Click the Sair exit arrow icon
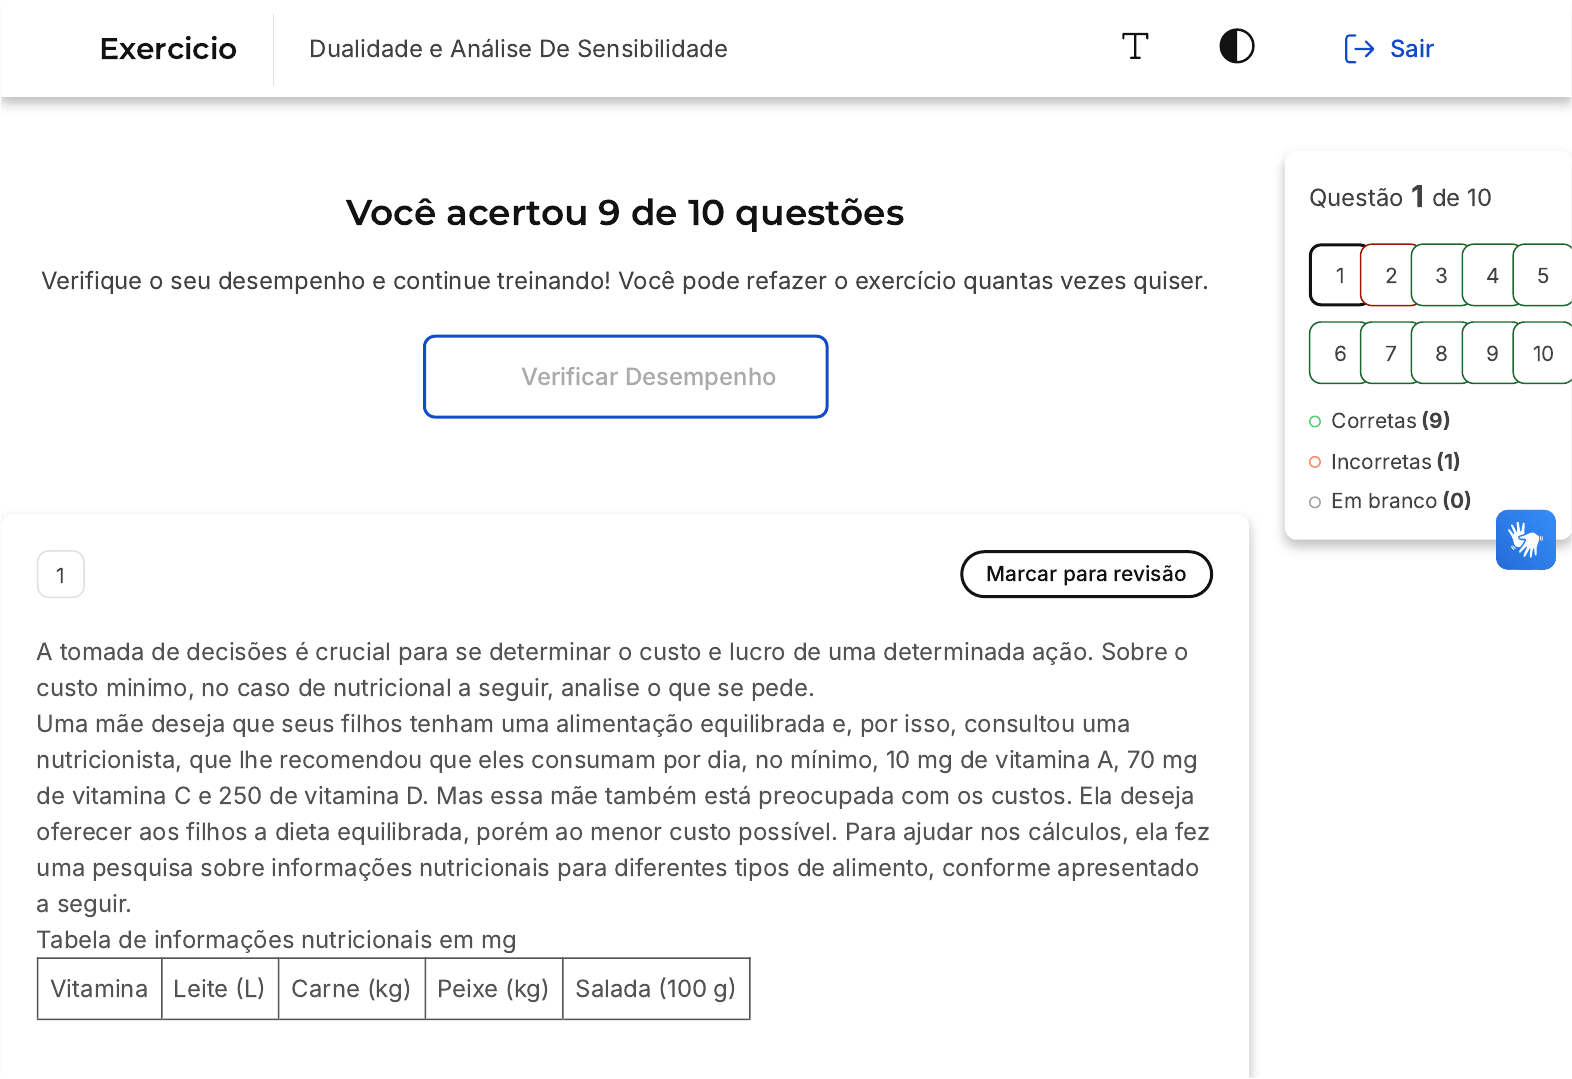 click(x=1359, y=49)
